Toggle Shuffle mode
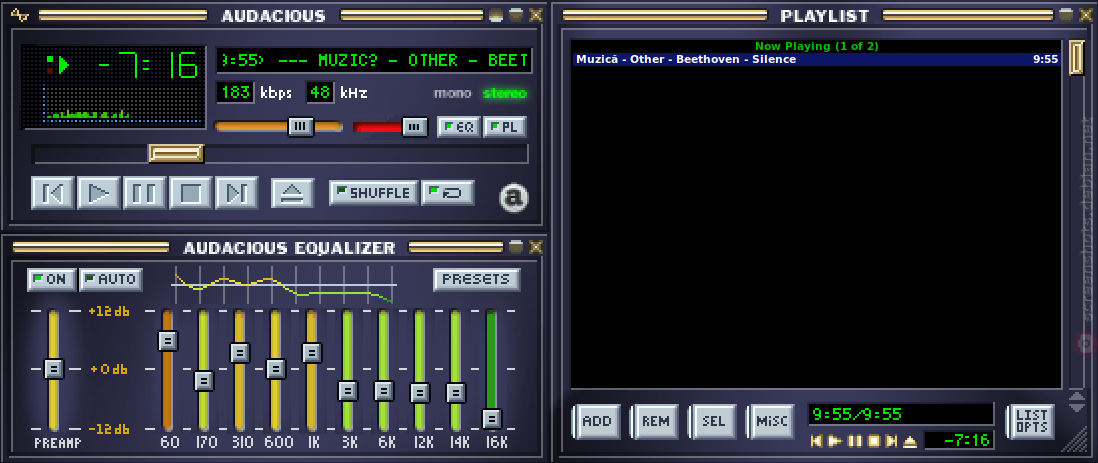Image resolution: width=1098 pixels, height=463 pixels. tap(374, 193)
